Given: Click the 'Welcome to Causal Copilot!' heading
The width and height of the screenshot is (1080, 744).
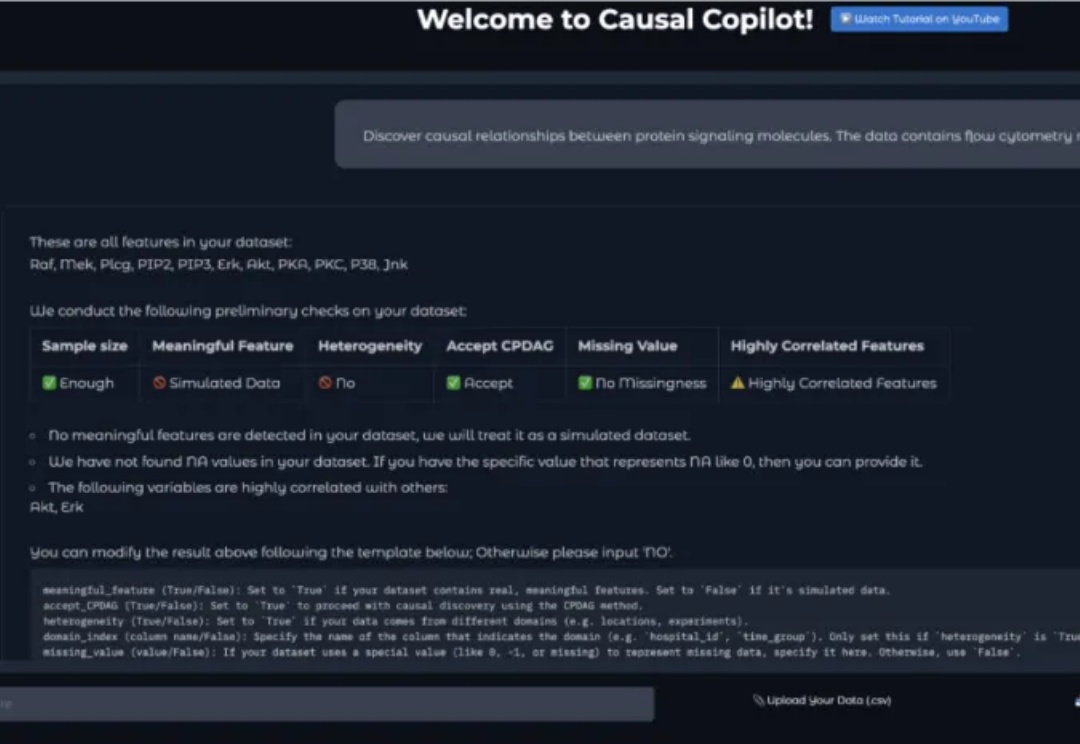Looking at the screenshot, I should [615, 19].
